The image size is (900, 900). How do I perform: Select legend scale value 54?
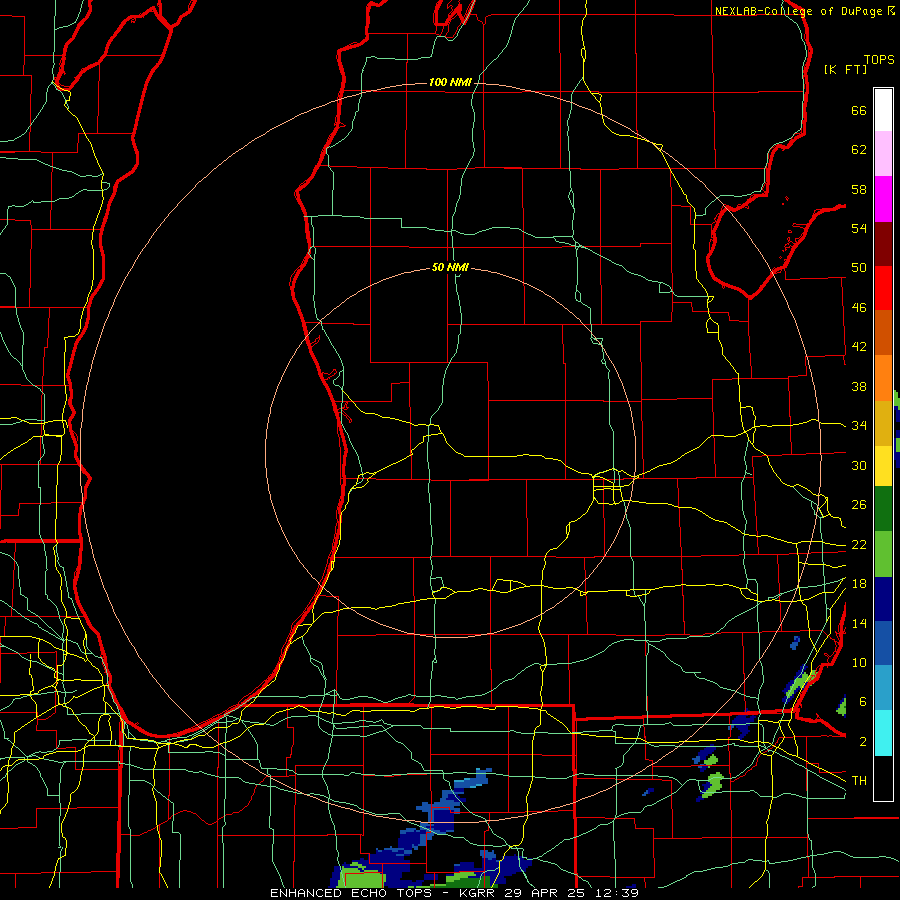pos(859,228)
